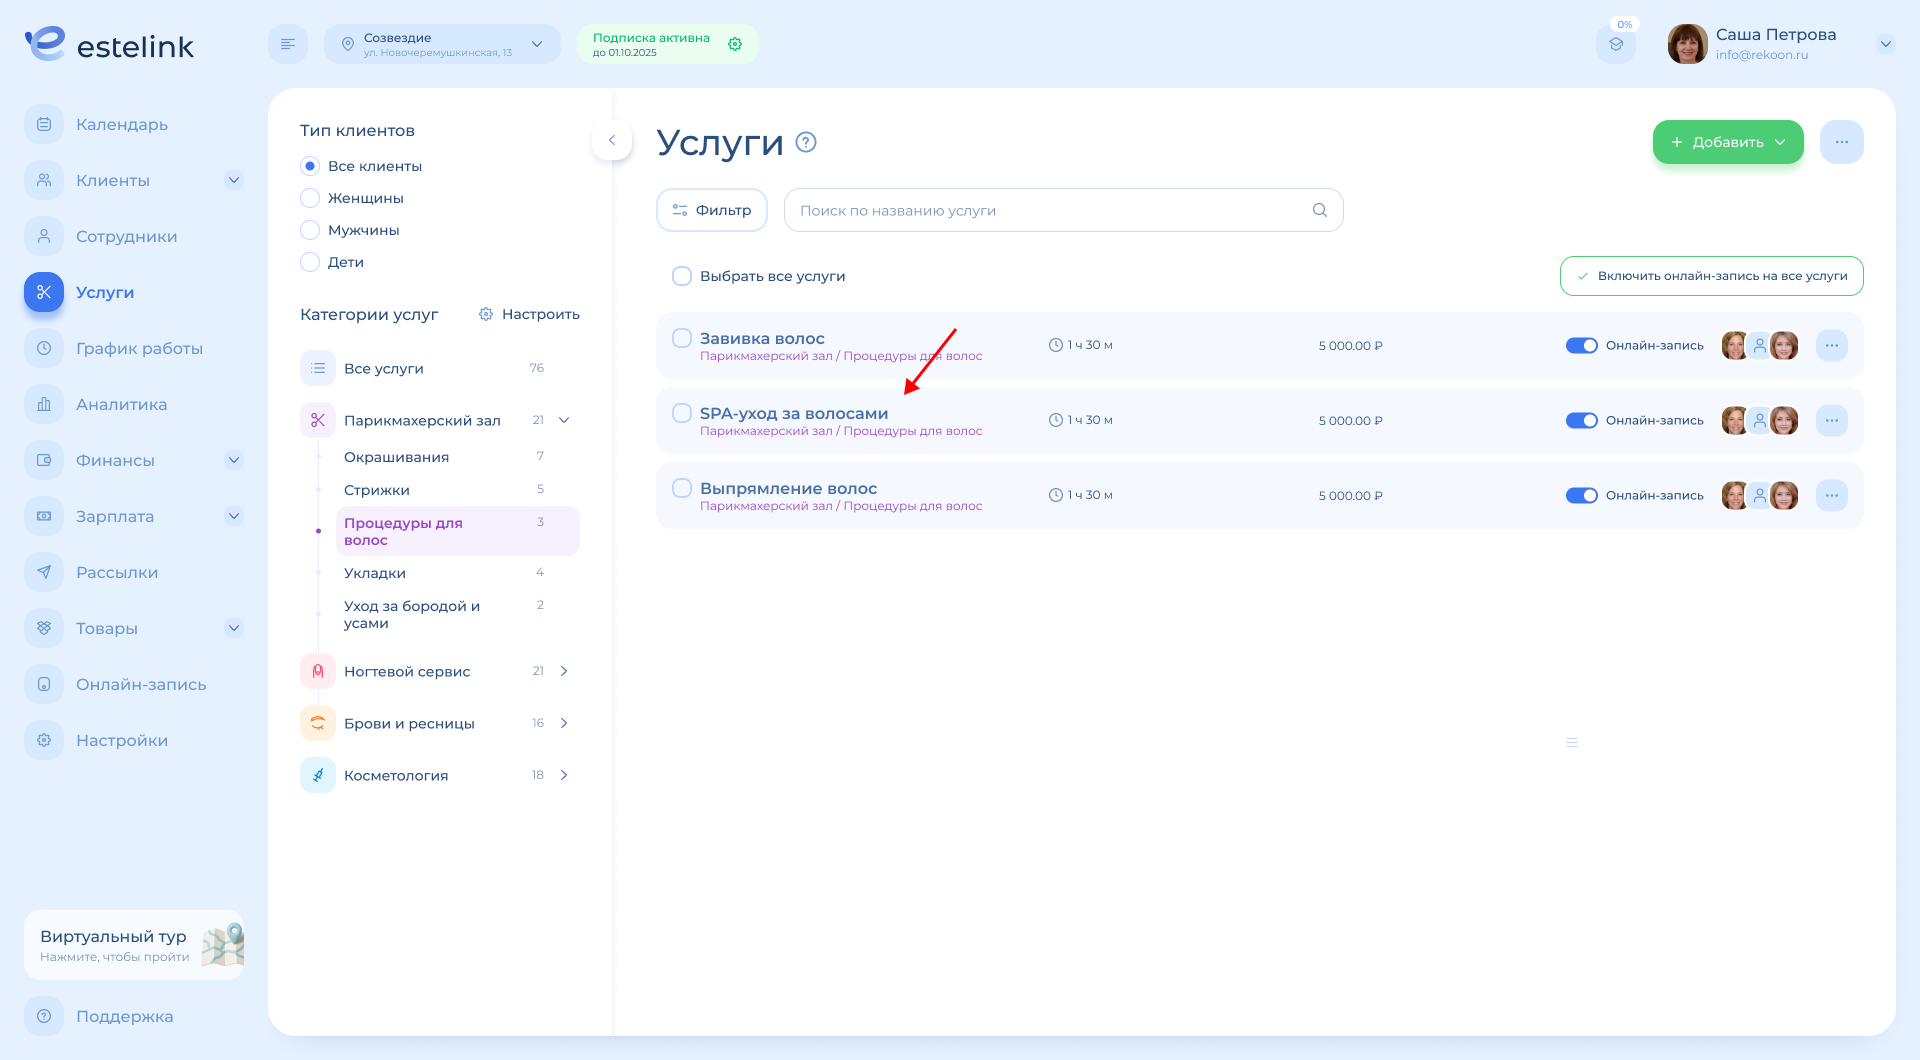Open more options for Завивка волос
This screenshot has width=1920, height=1060.
pos(1831,345)
